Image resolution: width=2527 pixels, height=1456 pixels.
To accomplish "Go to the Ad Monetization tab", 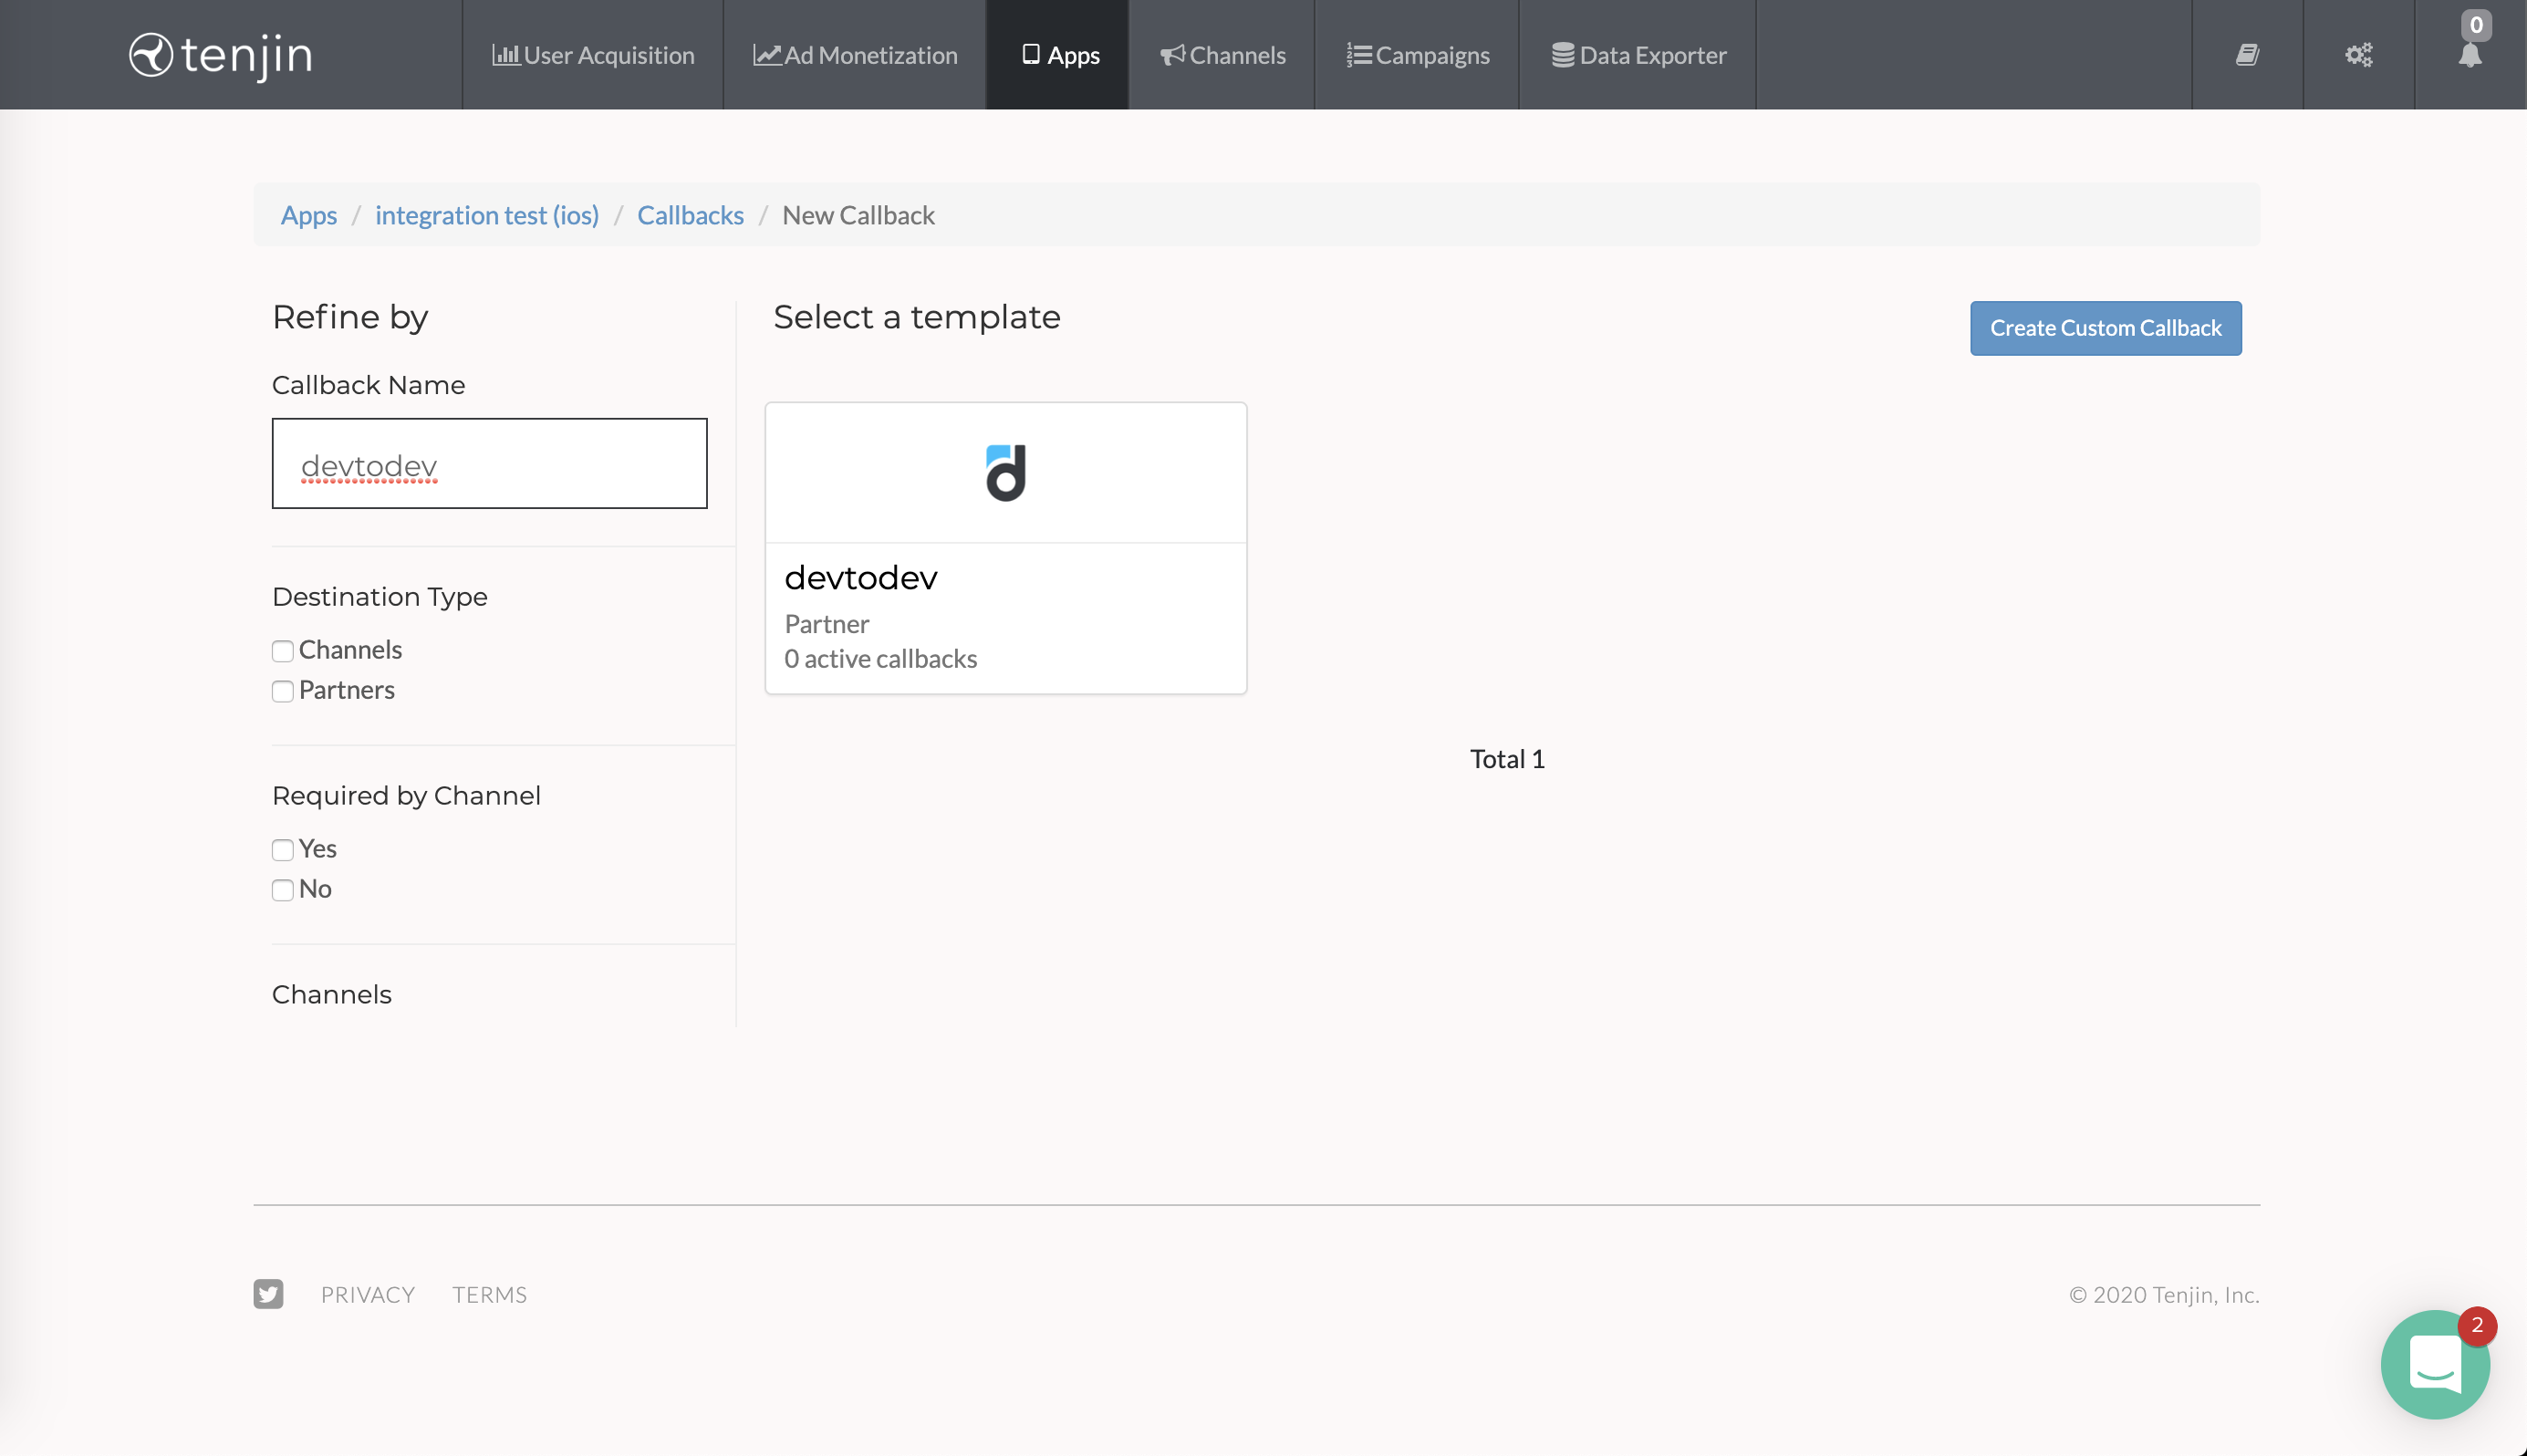I will pos(855,55).
